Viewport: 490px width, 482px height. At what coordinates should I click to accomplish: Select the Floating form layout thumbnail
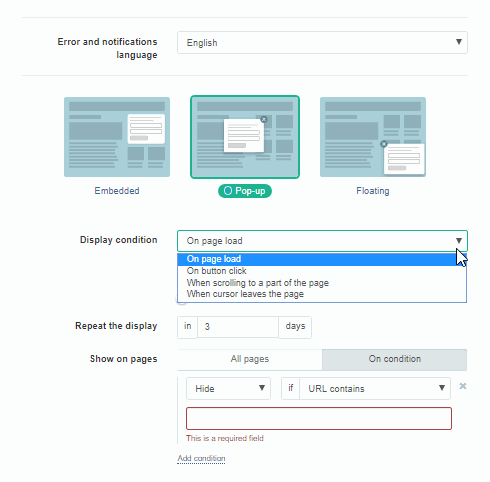373,137
